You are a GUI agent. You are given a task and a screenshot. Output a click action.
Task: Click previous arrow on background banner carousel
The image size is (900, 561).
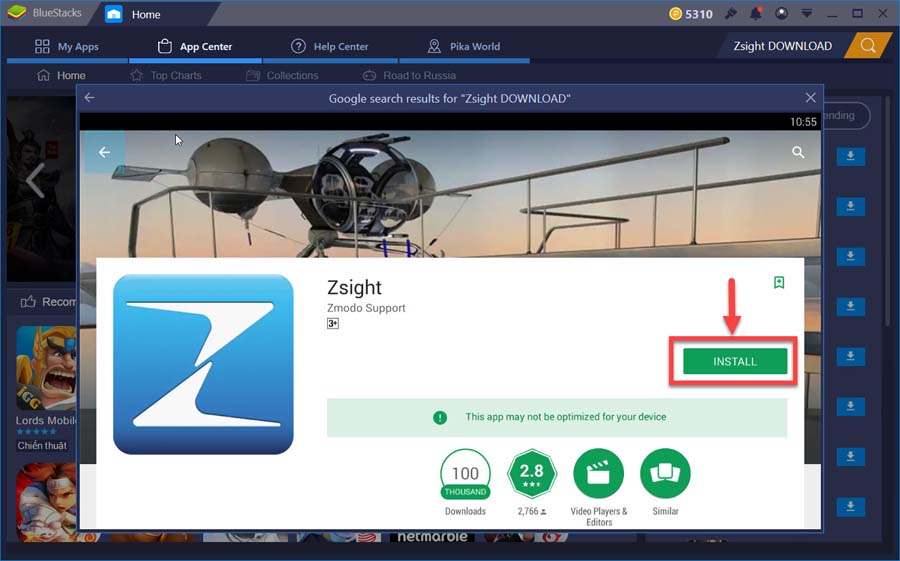pos(34,180)
